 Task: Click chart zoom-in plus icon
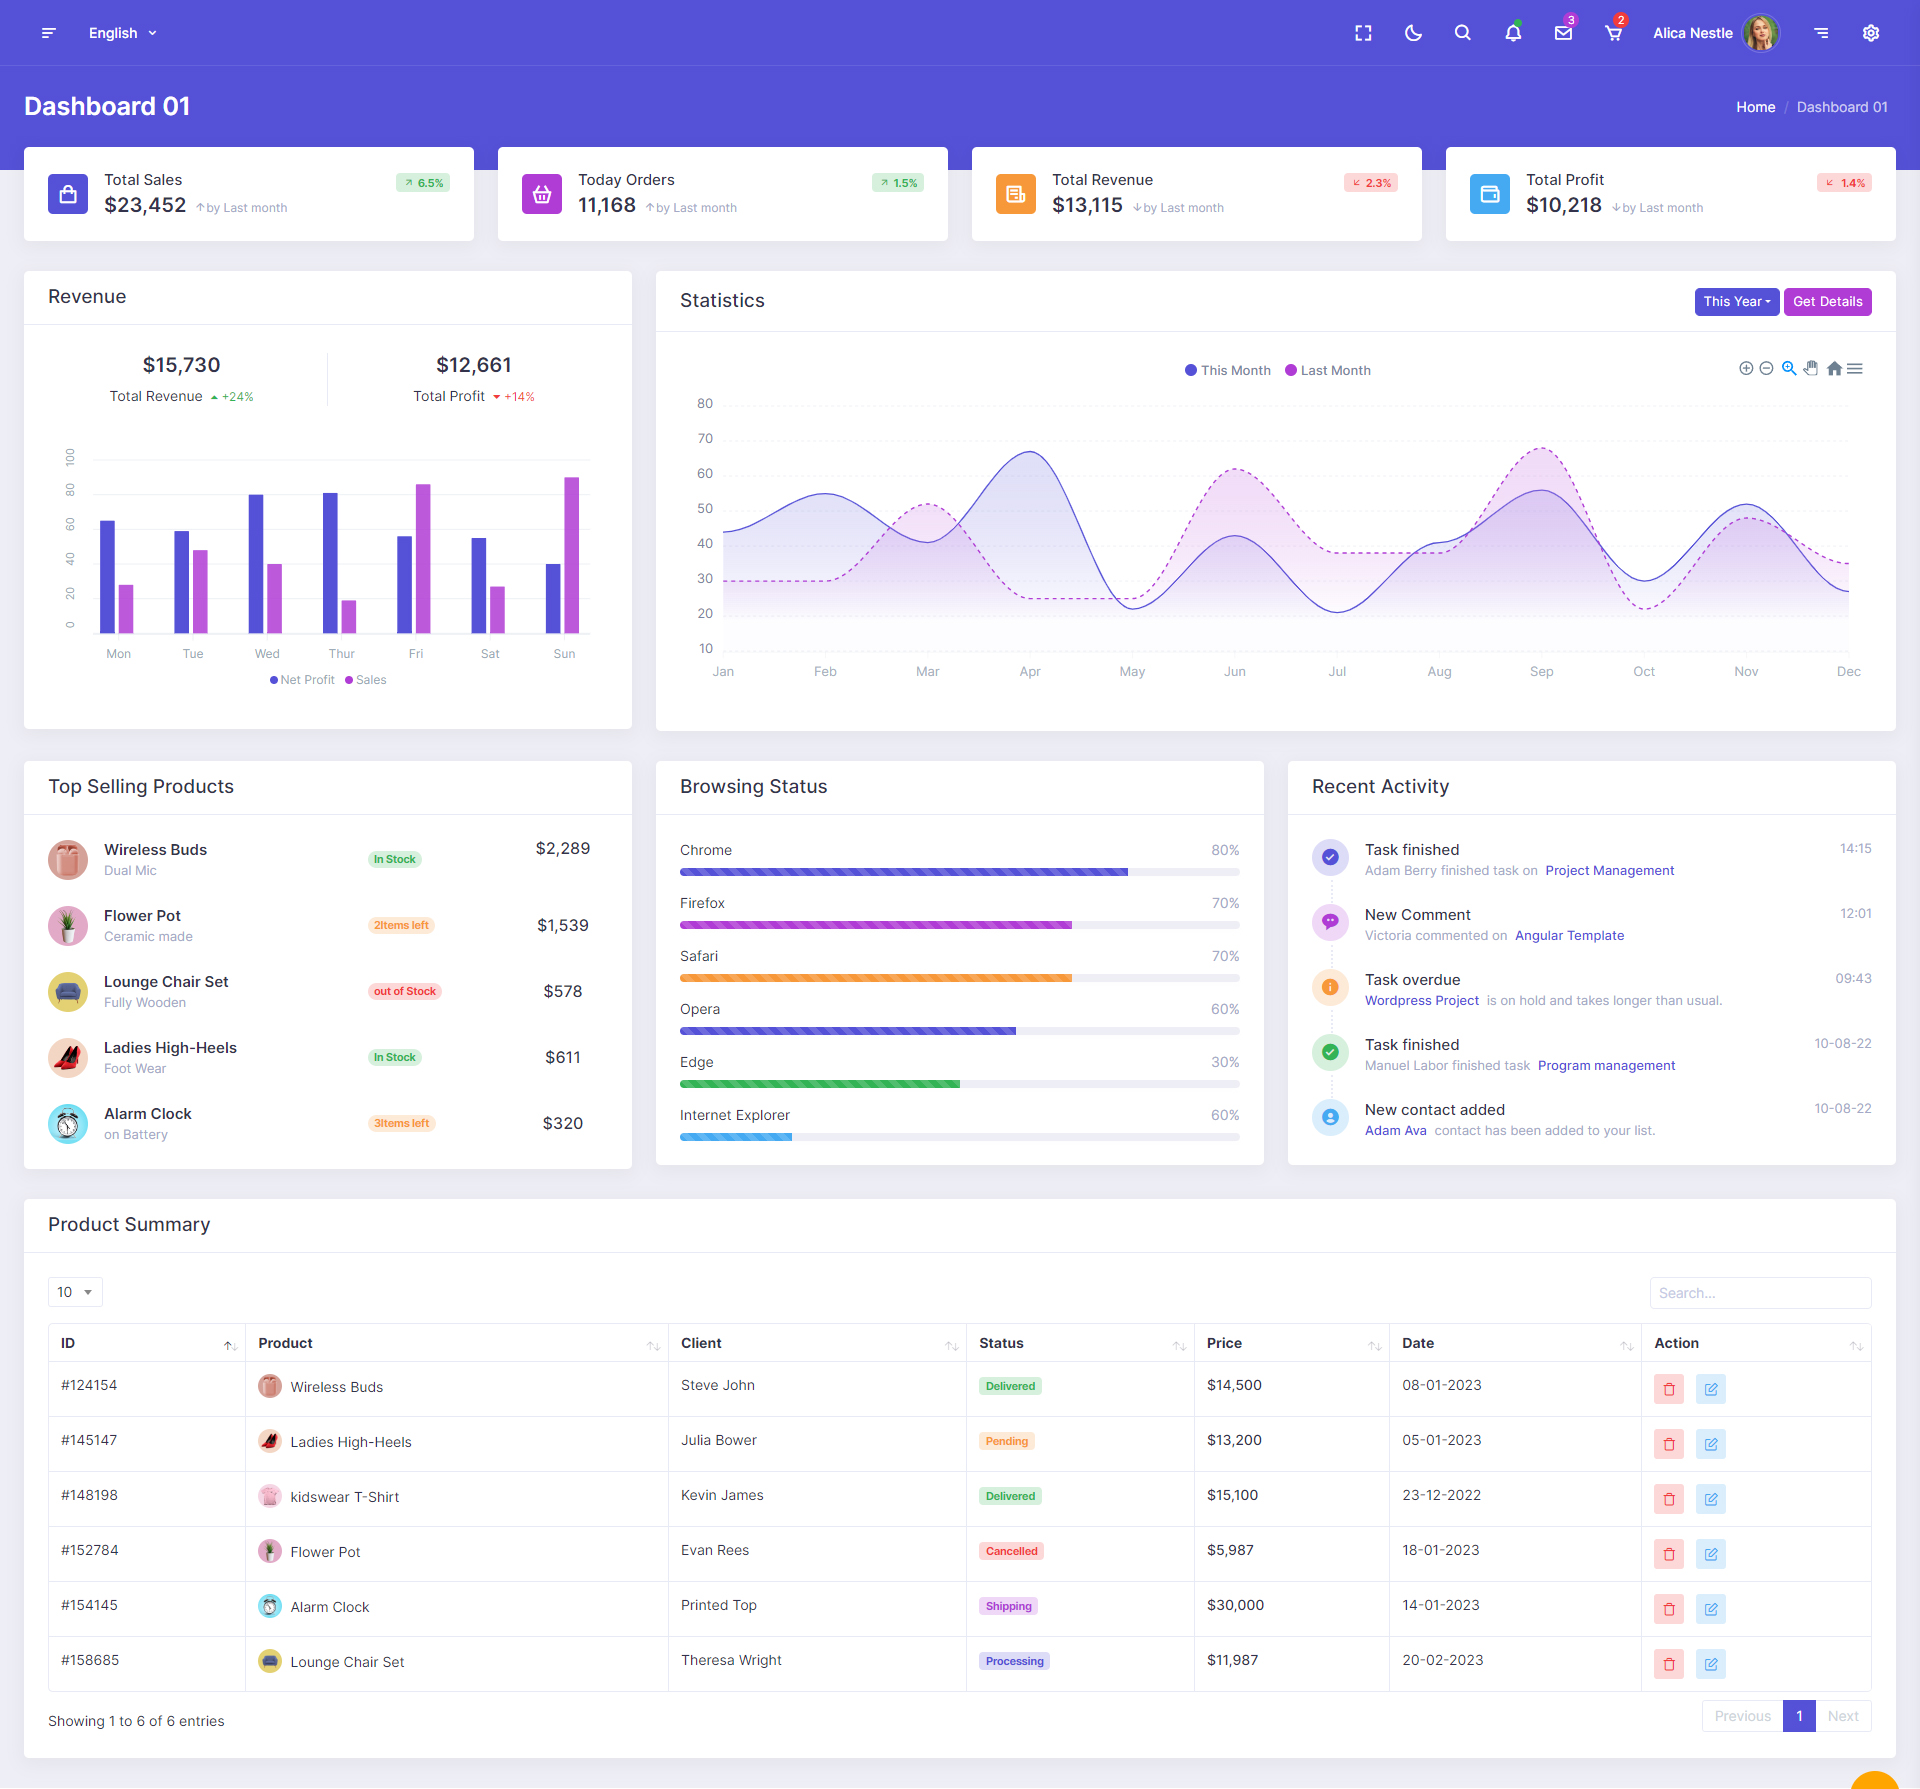pyautogui.click(x=1745, y=369)
